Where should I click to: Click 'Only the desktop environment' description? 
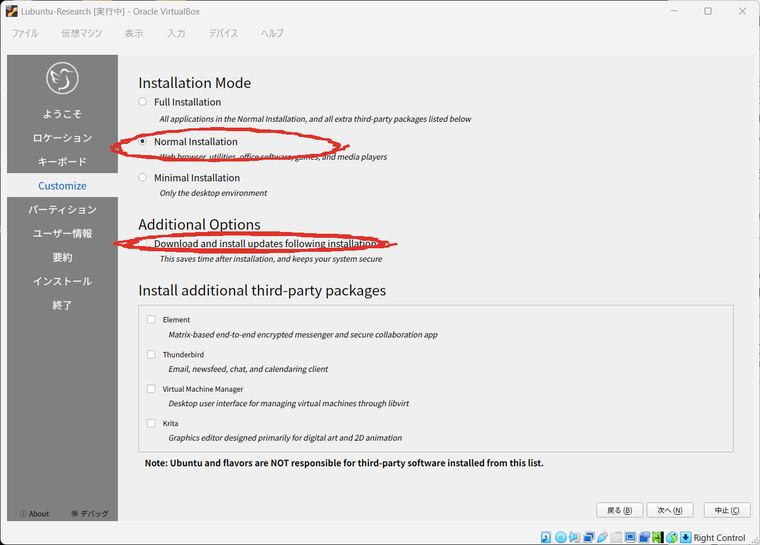click(213, 193)
